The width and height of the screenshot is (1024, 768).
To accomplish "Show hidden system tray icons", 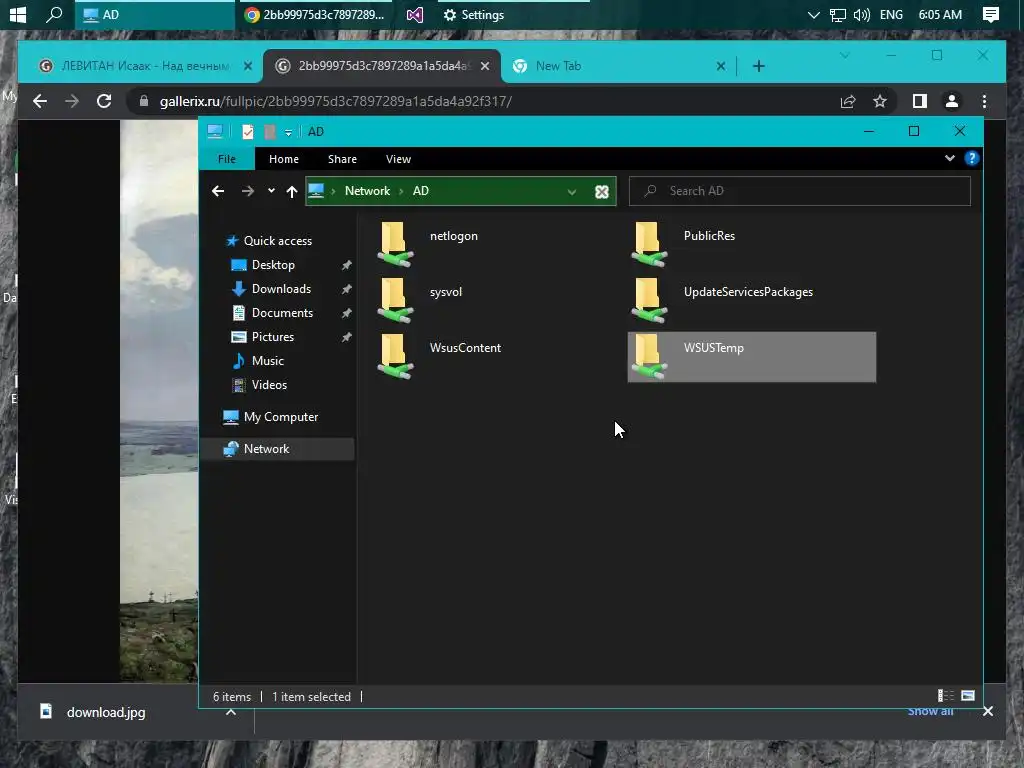I will tap(814, 14).
